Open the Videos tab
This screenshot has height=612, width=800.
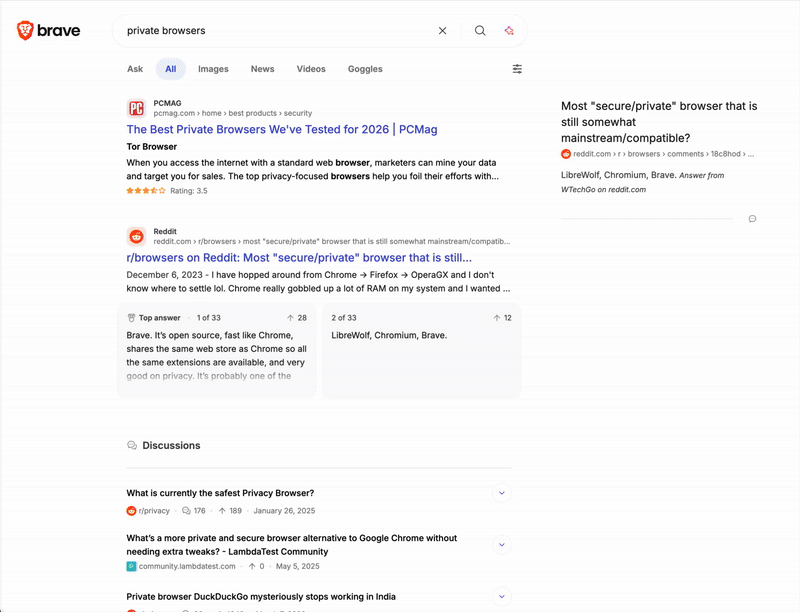pyautogui.click(x=311, y=69)
